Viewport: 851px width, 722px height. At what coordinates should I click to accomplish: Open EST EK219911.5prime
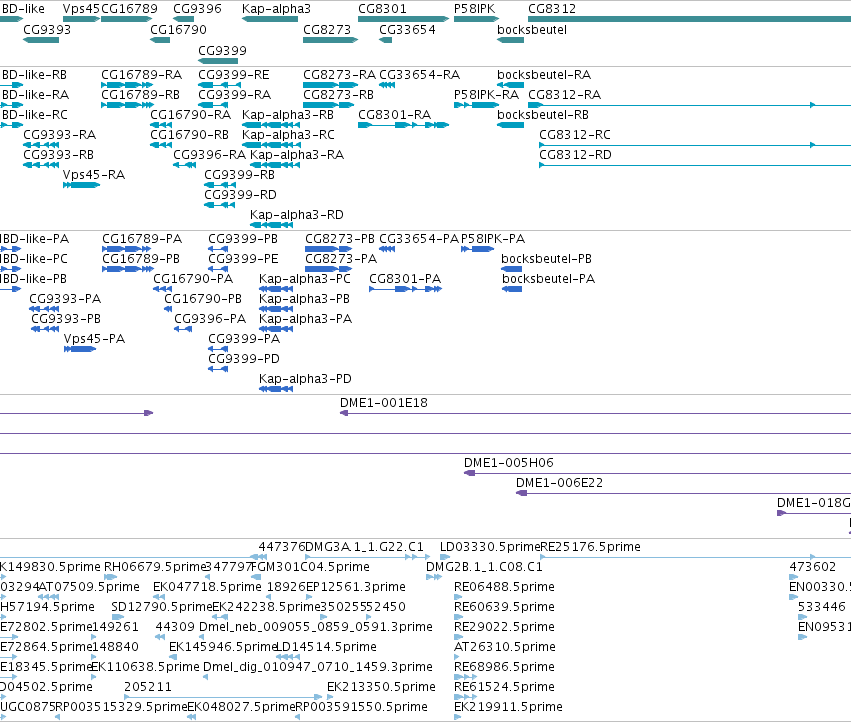click(x=508, y=706)
